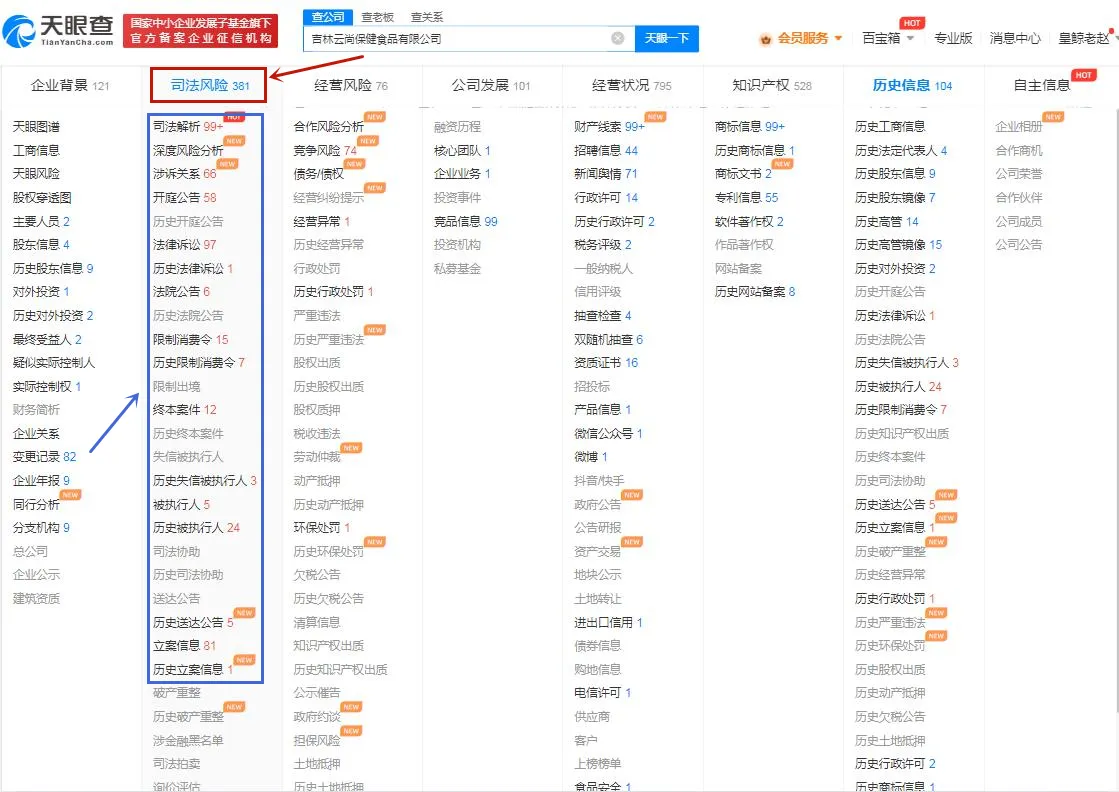Open the 经营风险 category tab
Image resolution: width=1119 pixels, height=792 pixels.
coord(350,86)
